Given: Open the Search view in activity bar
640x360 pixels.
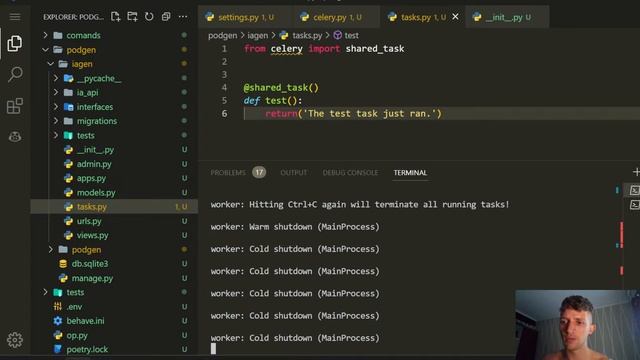Looking at the screenshot, I should pyautogui.click(x=15, y=74).
